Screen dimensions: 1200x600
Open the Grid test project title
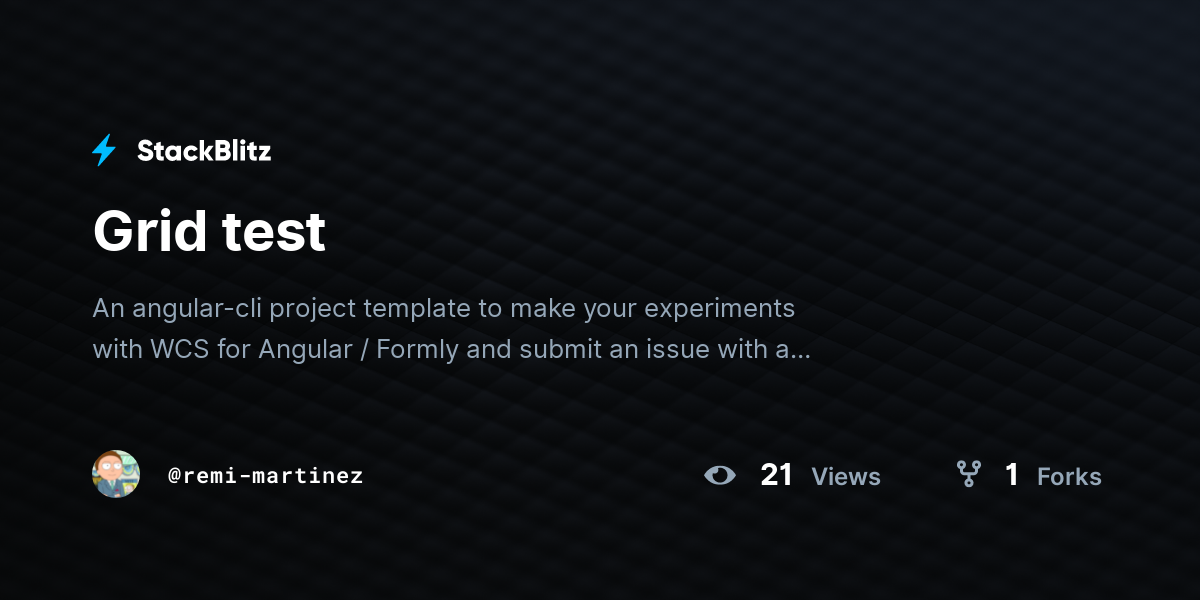[209, 232]
